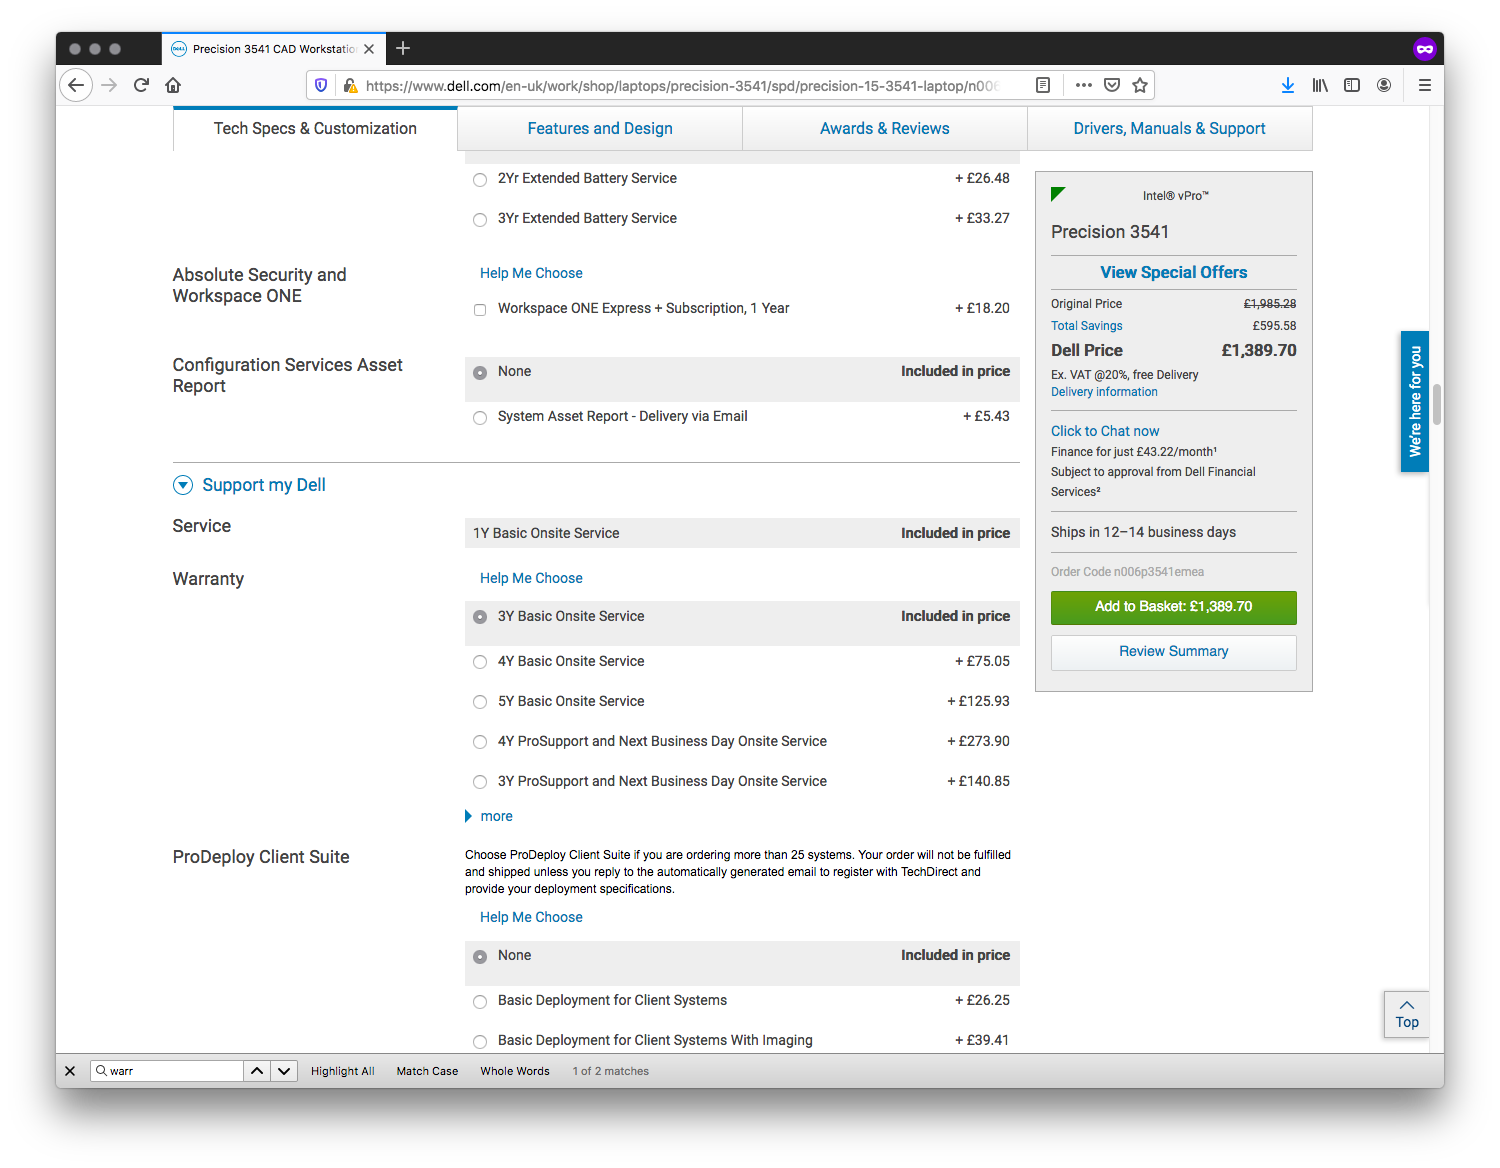1500x1168 pixels.
Task: Click the page vertical scrollbar thumb
Action: pyautogui.click(x=1437, y=405)
